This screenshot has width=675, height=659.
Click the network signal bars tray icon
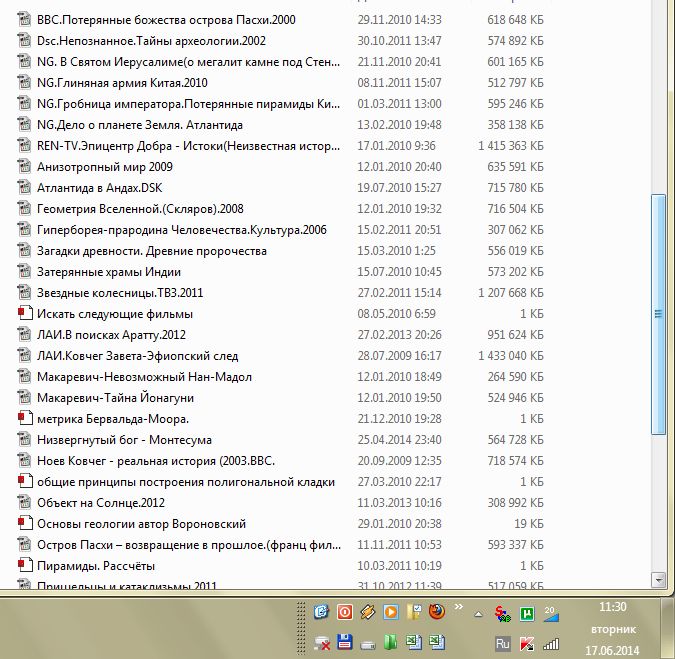click(551, 643)
